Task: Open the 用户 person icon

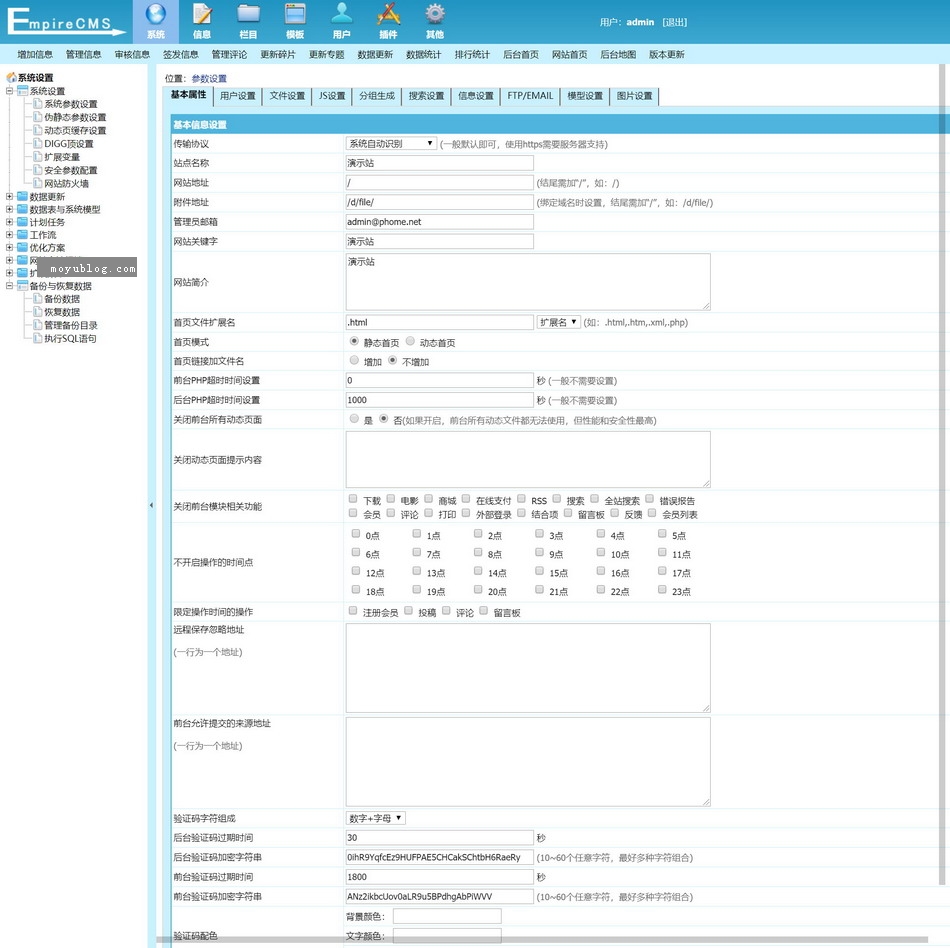Action: tap(342, 15)
